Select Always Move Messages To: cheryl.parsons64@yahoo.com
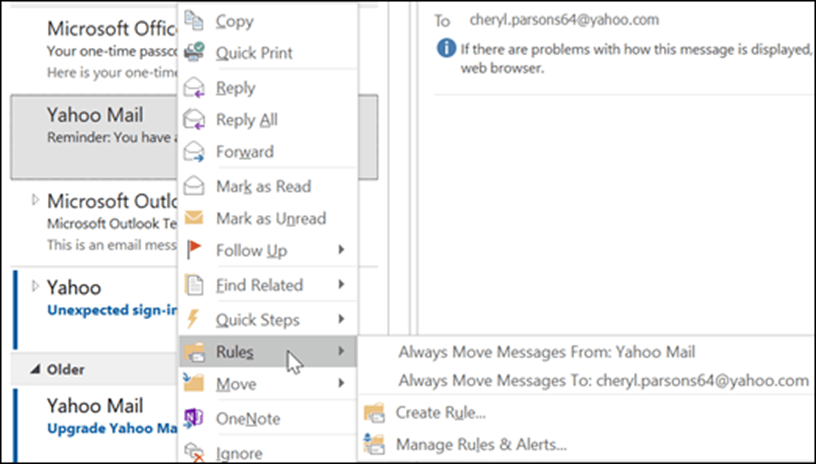816x464 pixels. click(603, 380)
